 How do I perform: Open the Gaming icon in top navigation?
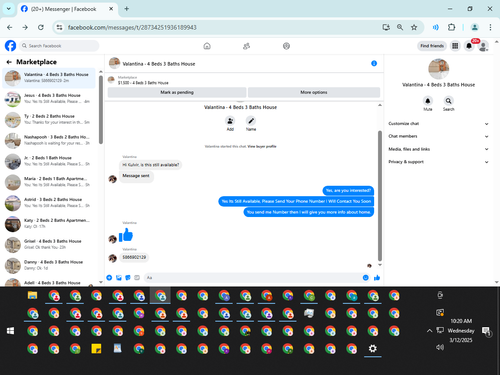pos(286,46)
